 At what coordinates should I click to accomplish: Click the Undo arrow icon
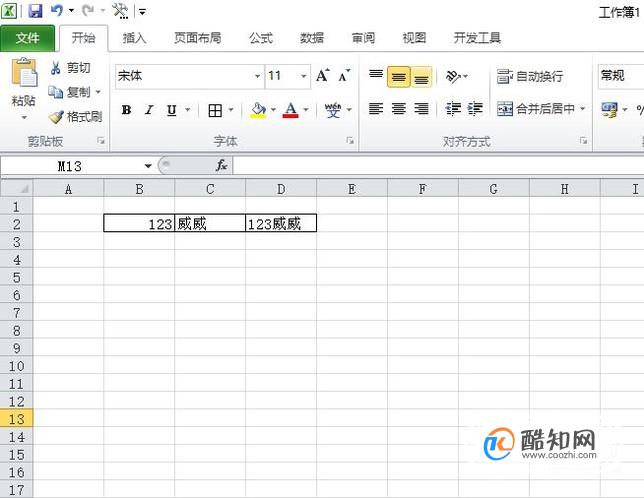57,11
